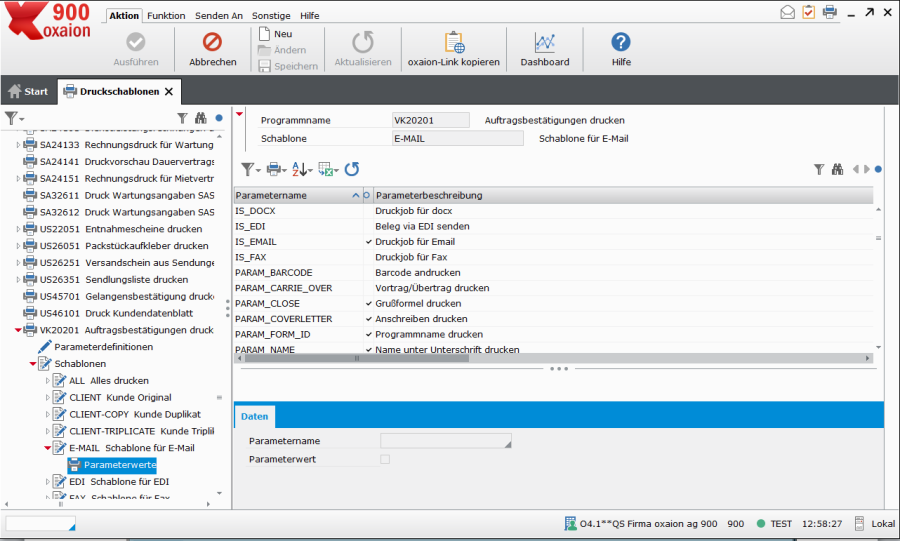Open Hilfe question mark icon
Screen dimensions: 900x541
click(x=620, y=42)
